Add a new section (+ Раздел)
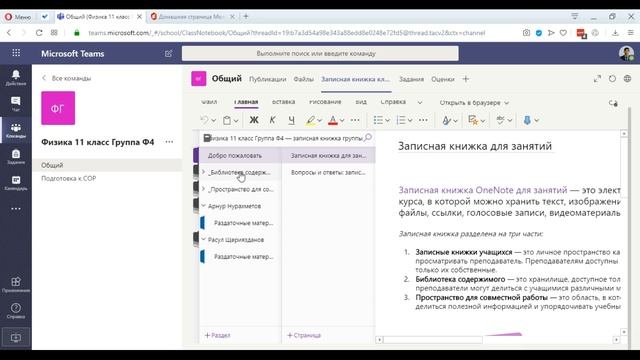Image resolution: width=640 pixels, height=360 pixels. tap(218, 335)
